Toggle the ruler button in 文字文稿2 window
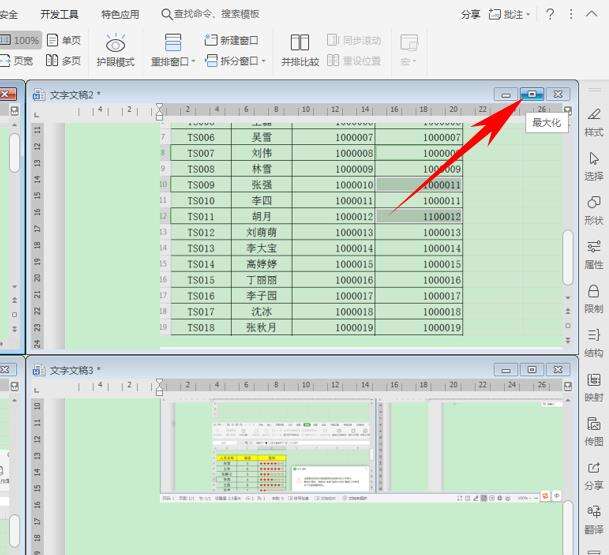This screenshot has width=609, height=555. pyautogui.click(x=567, y=111)
